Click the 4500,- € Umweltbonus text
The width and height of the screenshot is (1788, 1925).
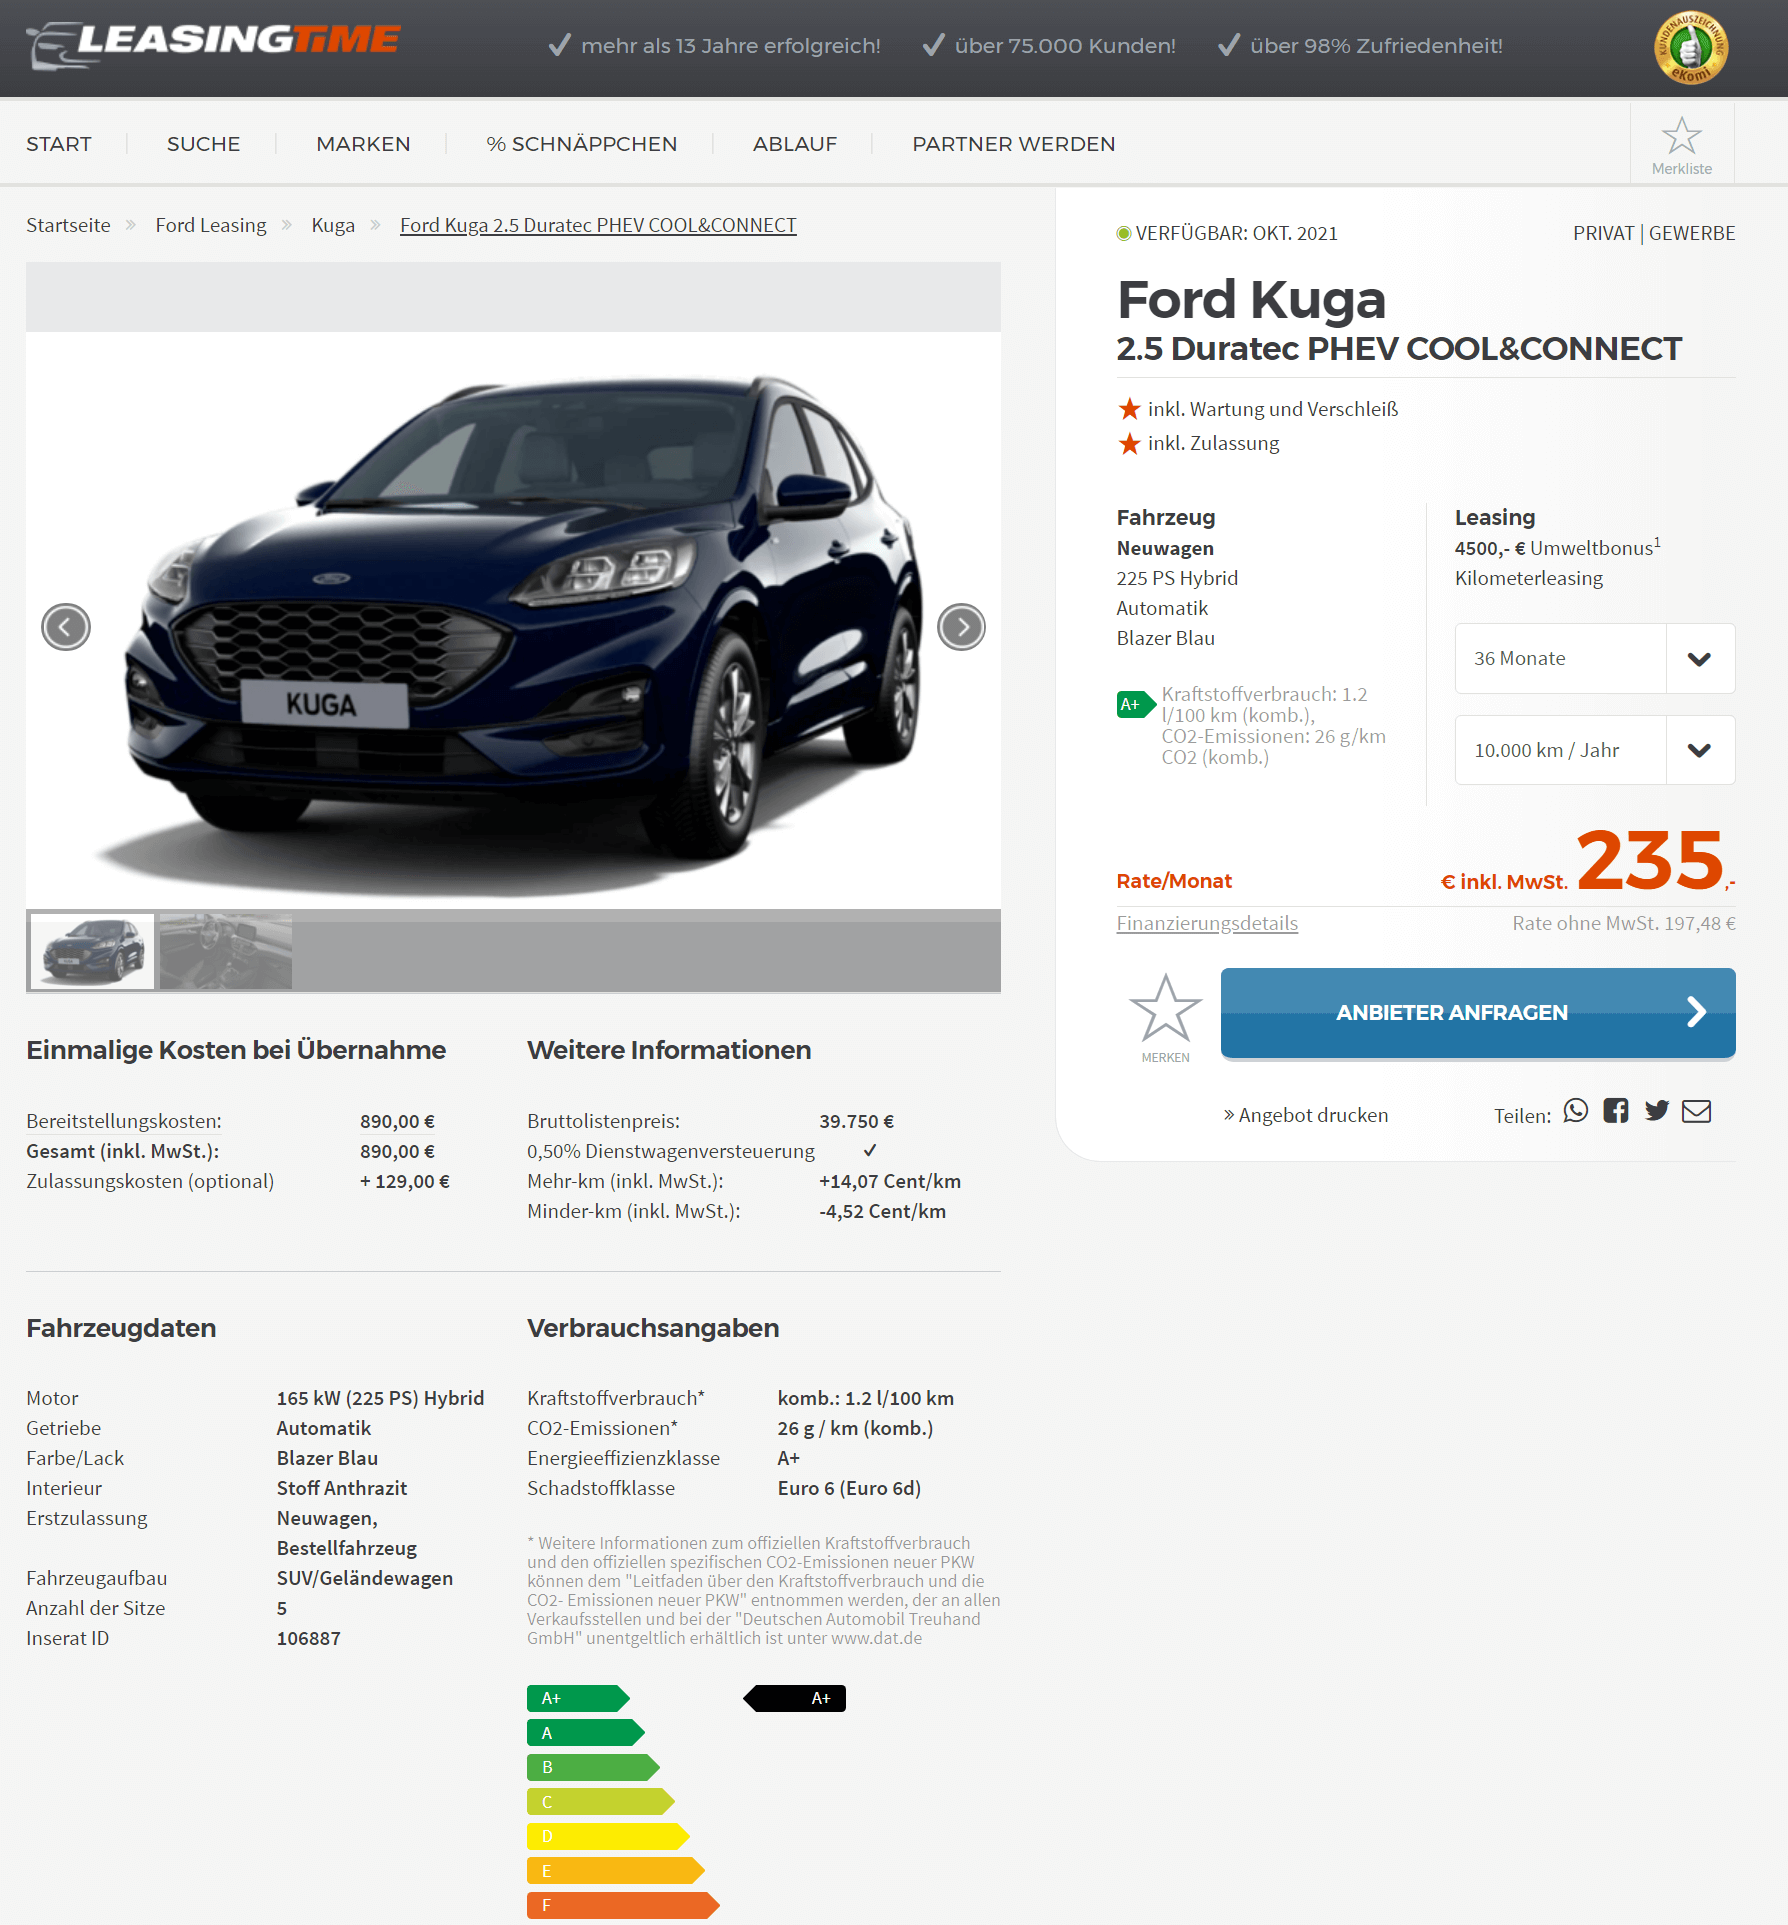tap(1558, 547)
